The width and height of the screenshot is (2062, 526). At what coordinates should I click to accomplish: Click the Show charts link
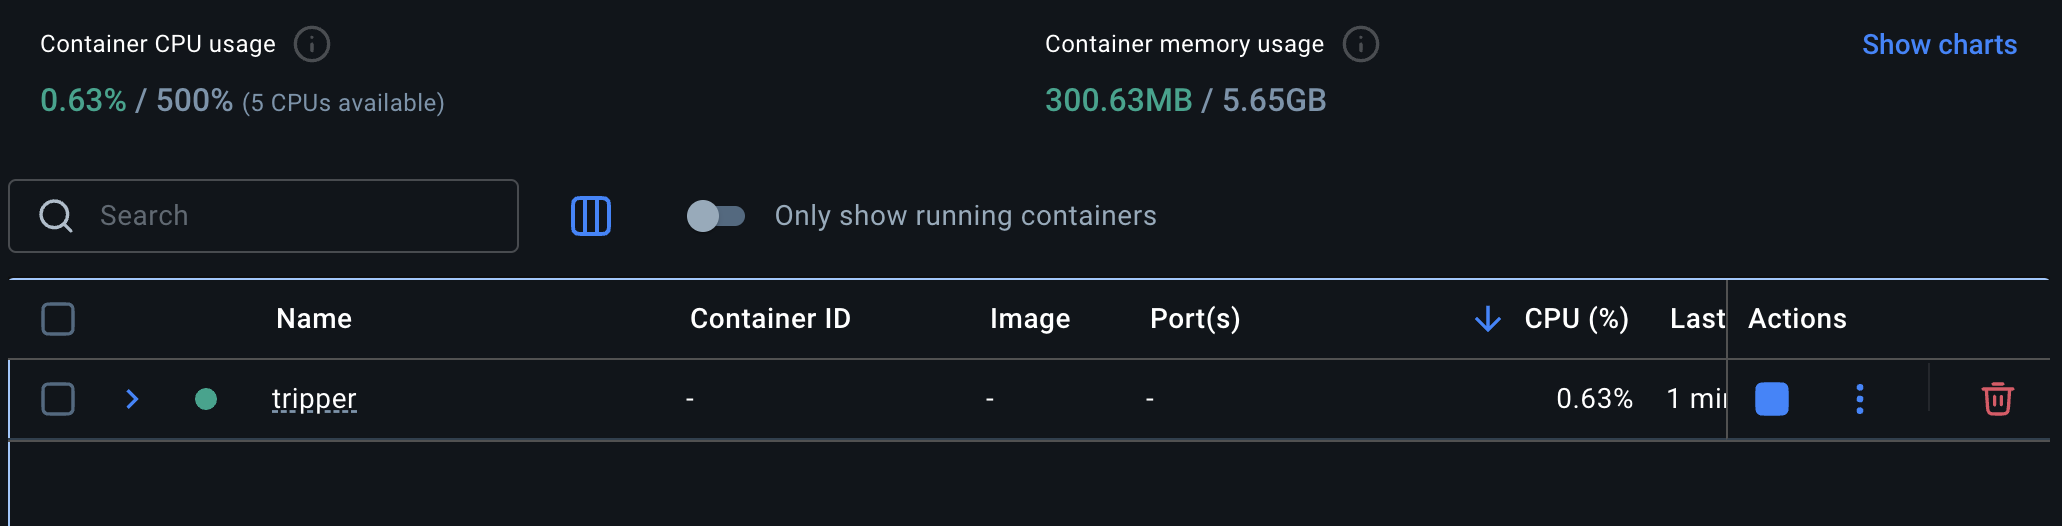point(1939,45)
